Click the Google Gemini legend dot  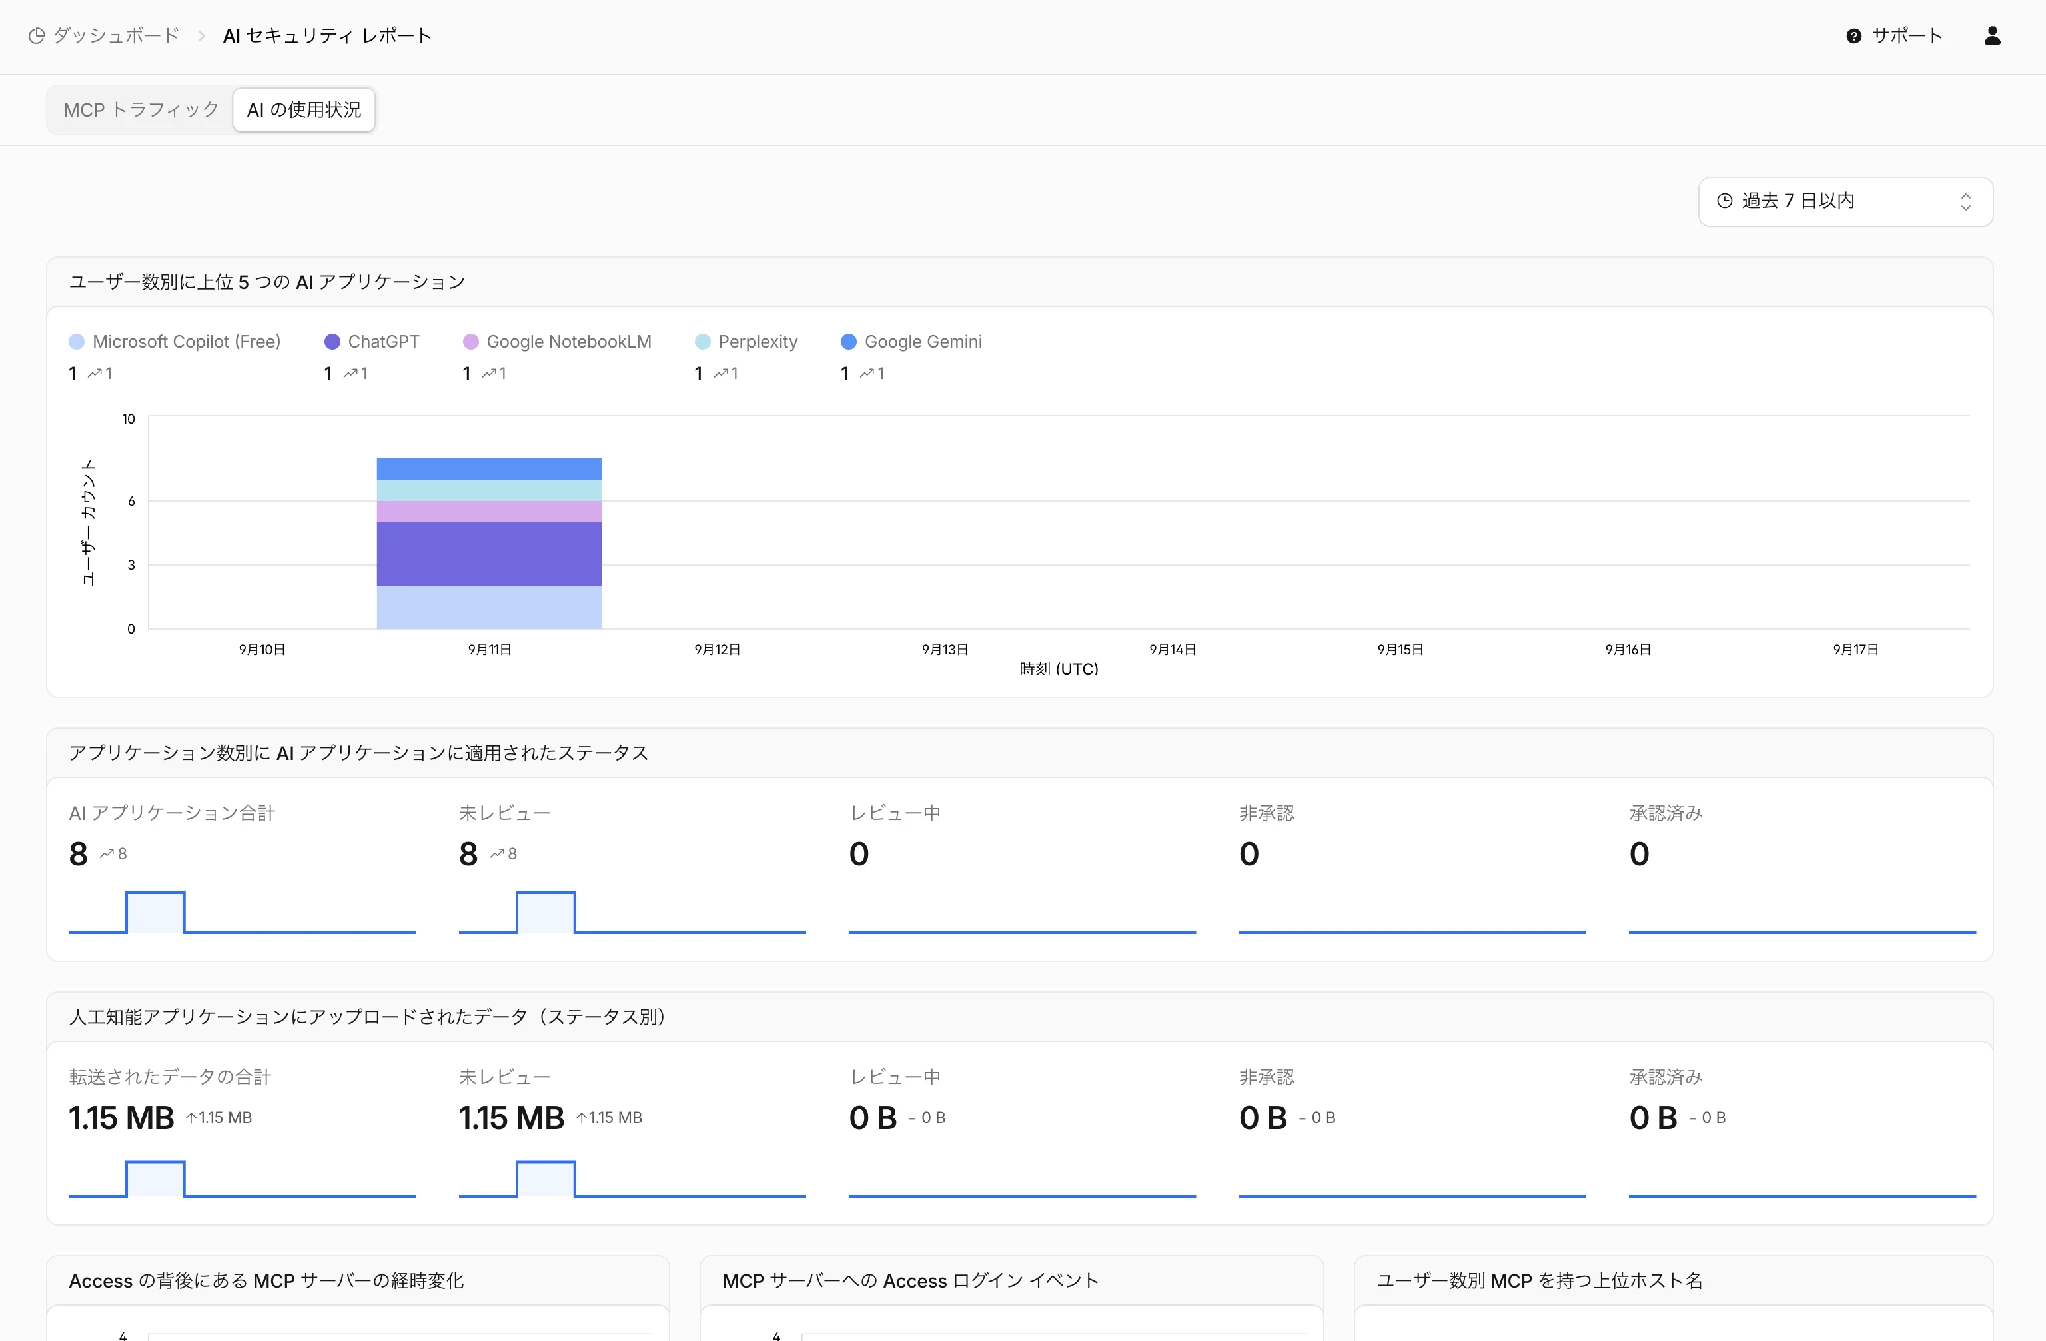point(849,342)
